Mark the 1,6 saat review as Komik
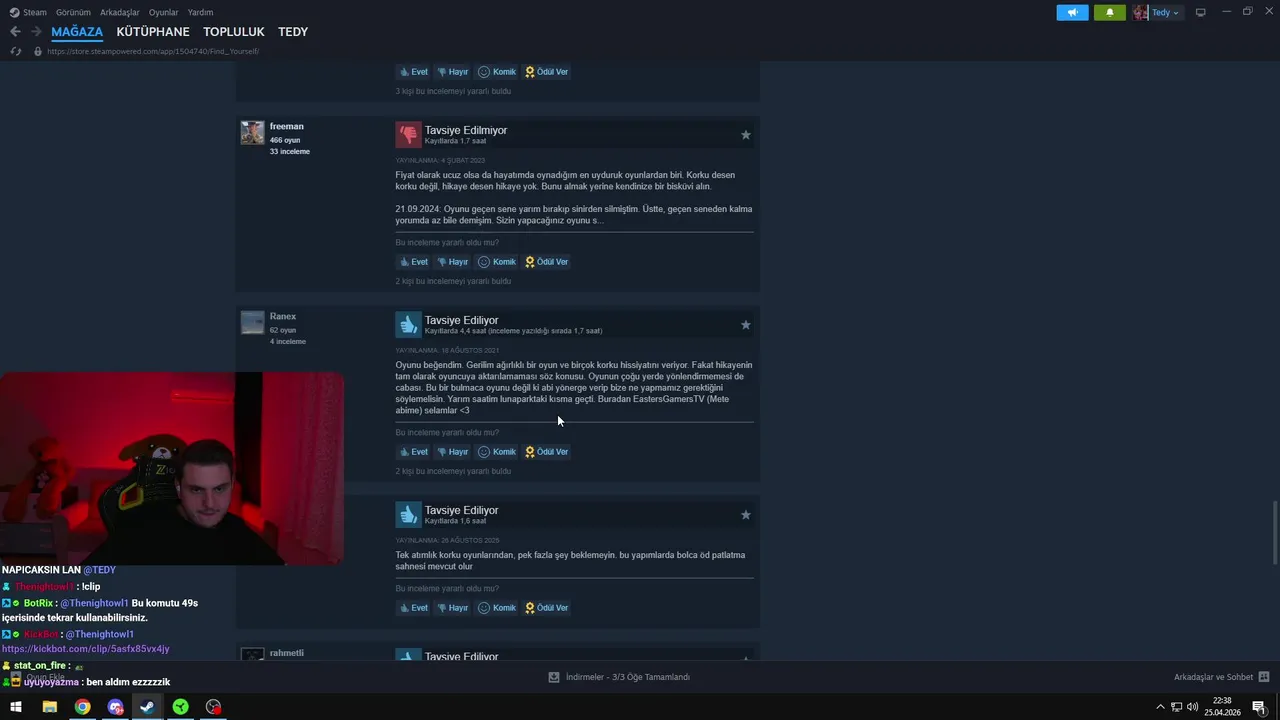 click(497, 608)
